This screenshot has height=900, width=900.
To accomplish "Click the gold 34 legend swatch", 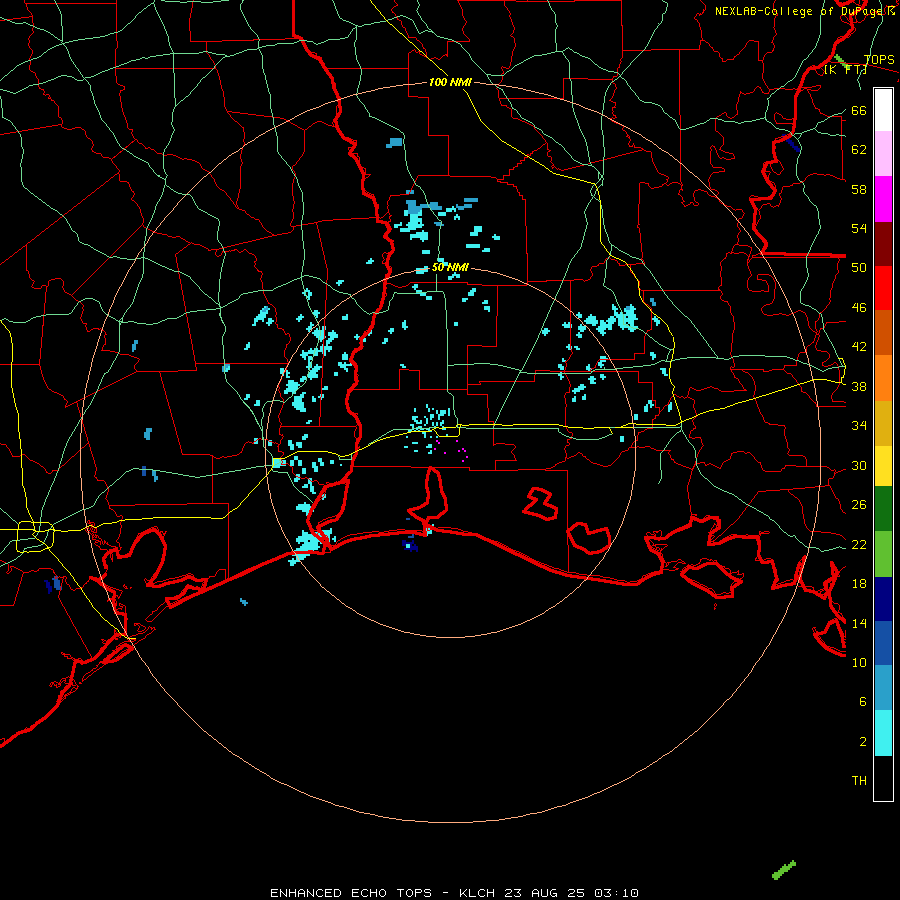I will pos(883,423).
